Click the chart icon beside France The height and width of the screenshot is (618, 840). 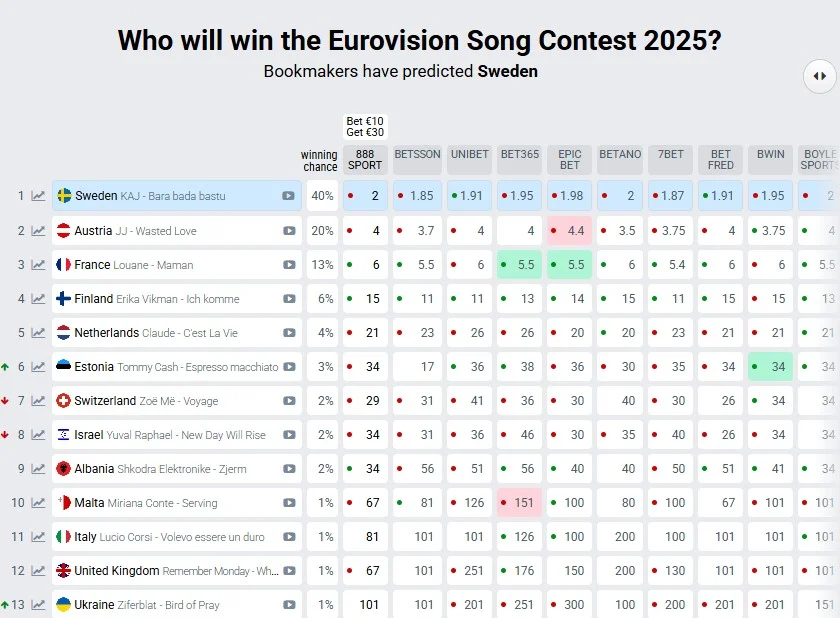pyautogui.click(x=38, y=265)
